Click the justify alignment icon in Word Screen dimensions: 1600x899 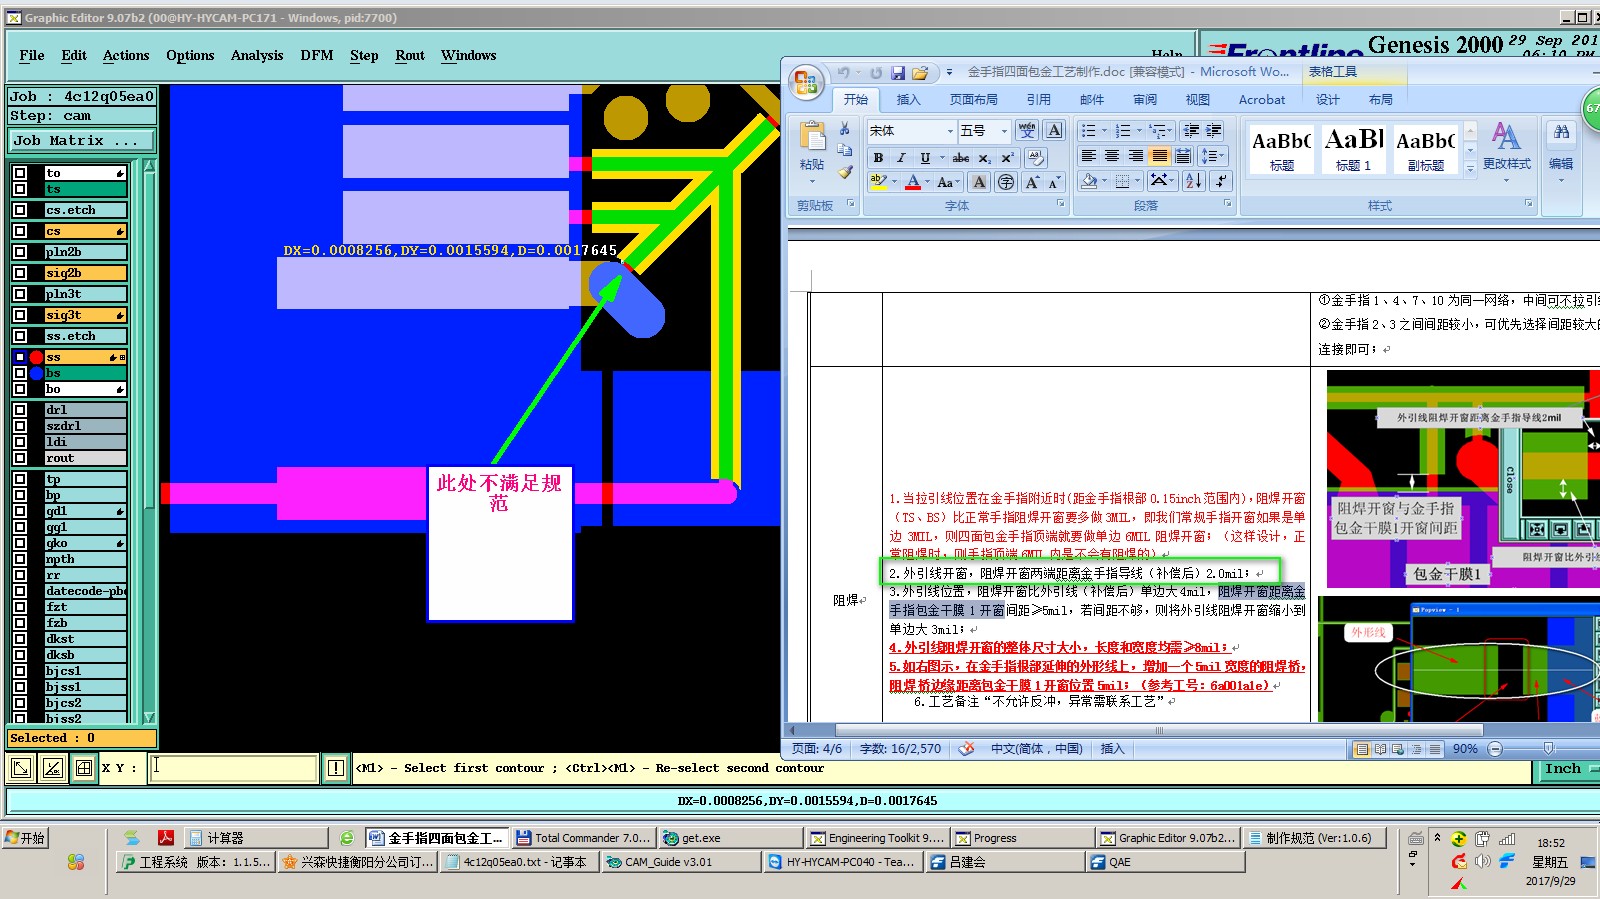coord(1159,156)
